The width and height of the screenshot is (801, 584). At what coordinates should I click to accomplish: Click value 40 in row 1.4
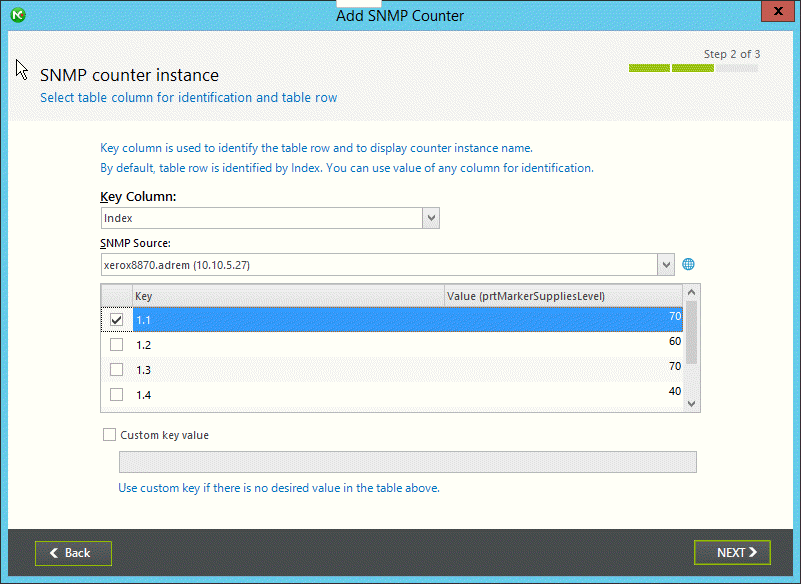[675, 391]
